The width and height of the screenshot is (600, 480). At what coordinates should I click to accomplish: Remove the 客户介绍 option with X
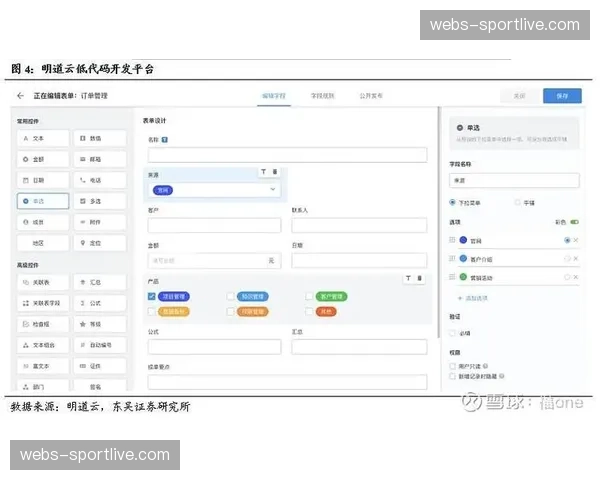(x=576, y=258)
